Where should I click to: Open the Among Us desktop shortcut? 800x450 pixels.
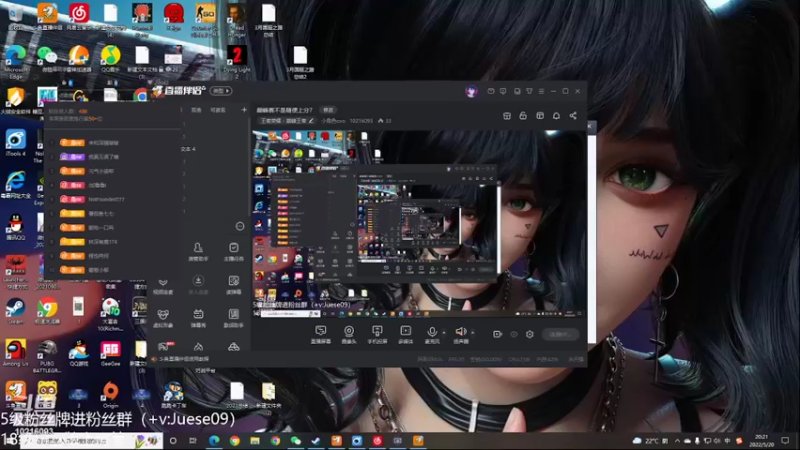pos(15,353)
